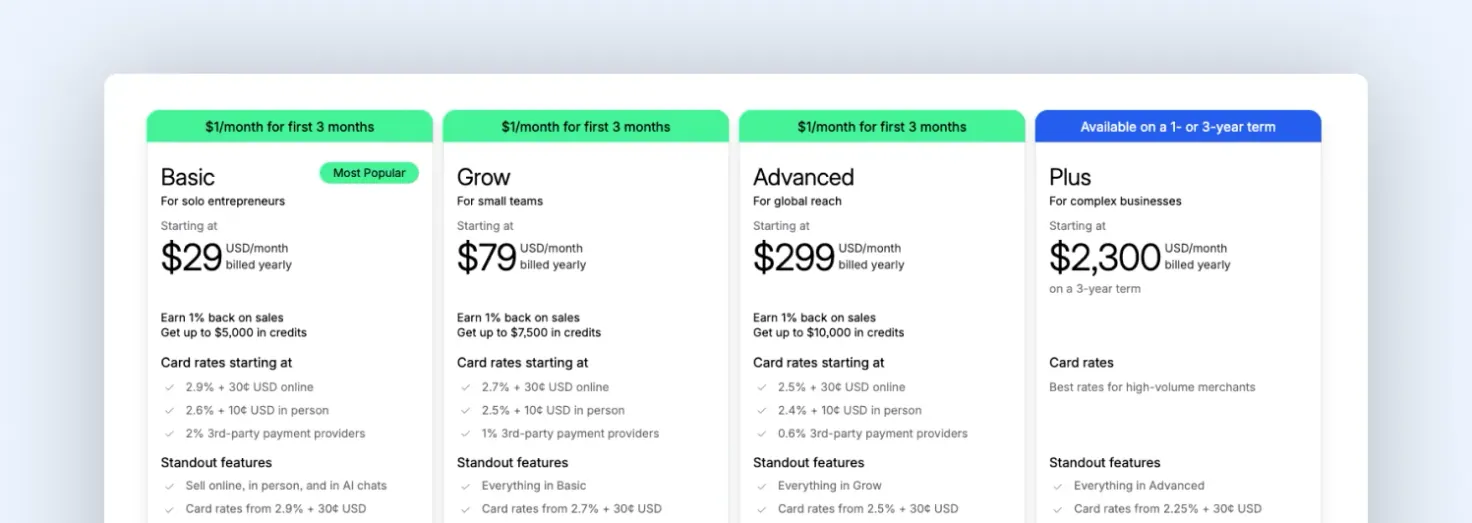Click the Most Popular badge on Basic
The height and width of the screenshot is (523, 1472).
pos(369,173)
